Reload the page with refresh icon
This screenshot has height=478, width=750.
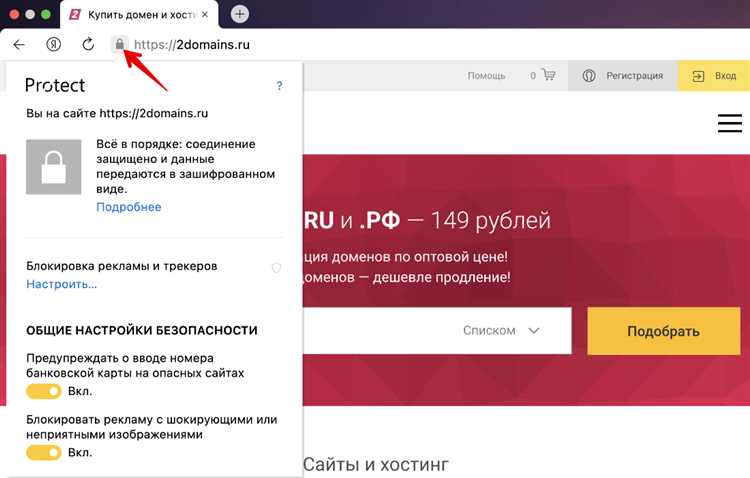(88, 44)
